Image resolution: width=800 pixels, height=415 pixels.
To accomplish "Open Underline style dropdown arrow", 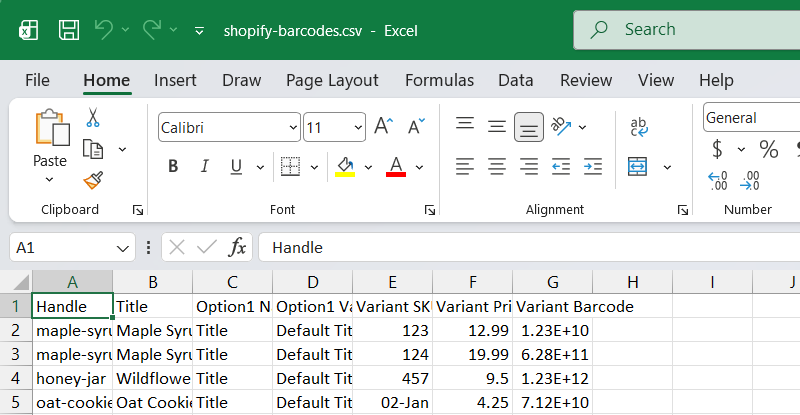I will click(260, 167).
